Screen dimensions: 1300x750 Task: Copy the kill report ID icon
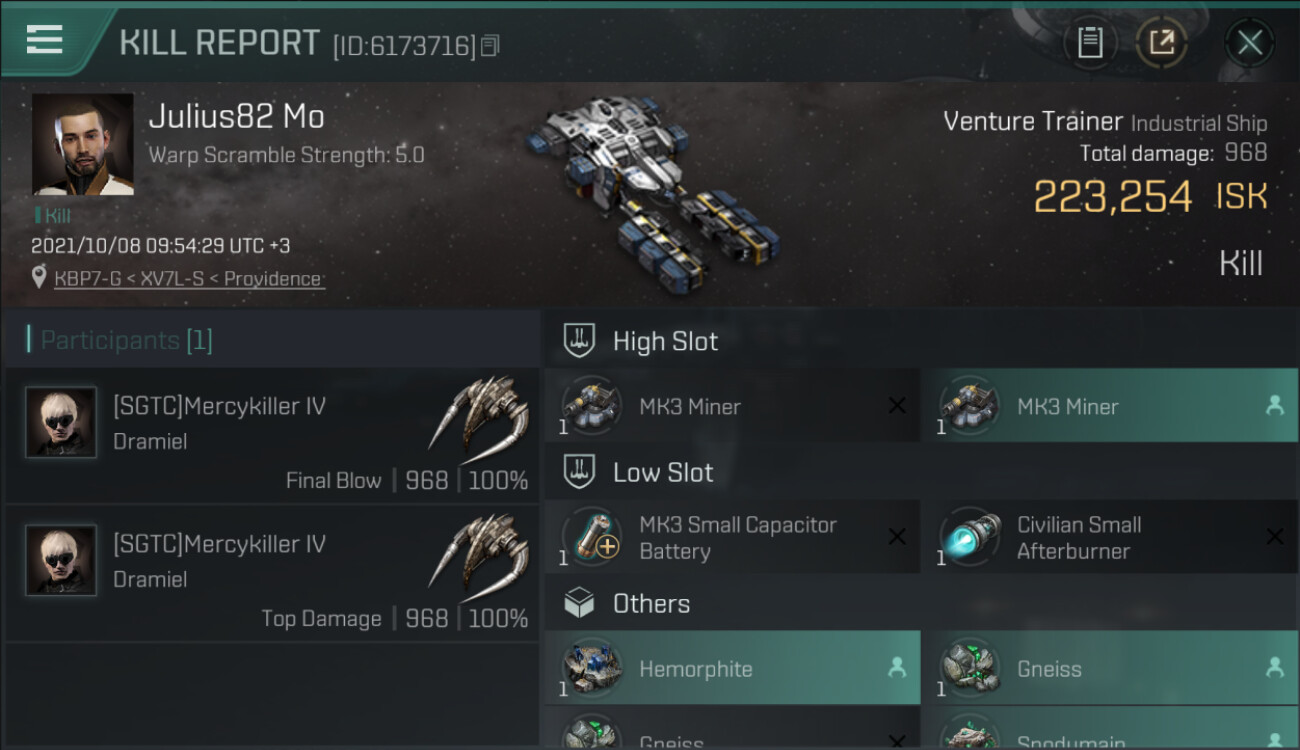[x=490, y=46]
